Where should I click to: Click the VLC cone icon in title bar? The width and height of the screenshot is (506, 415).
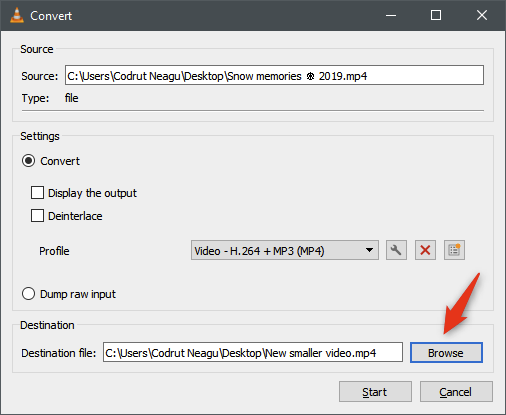[17, 15]
